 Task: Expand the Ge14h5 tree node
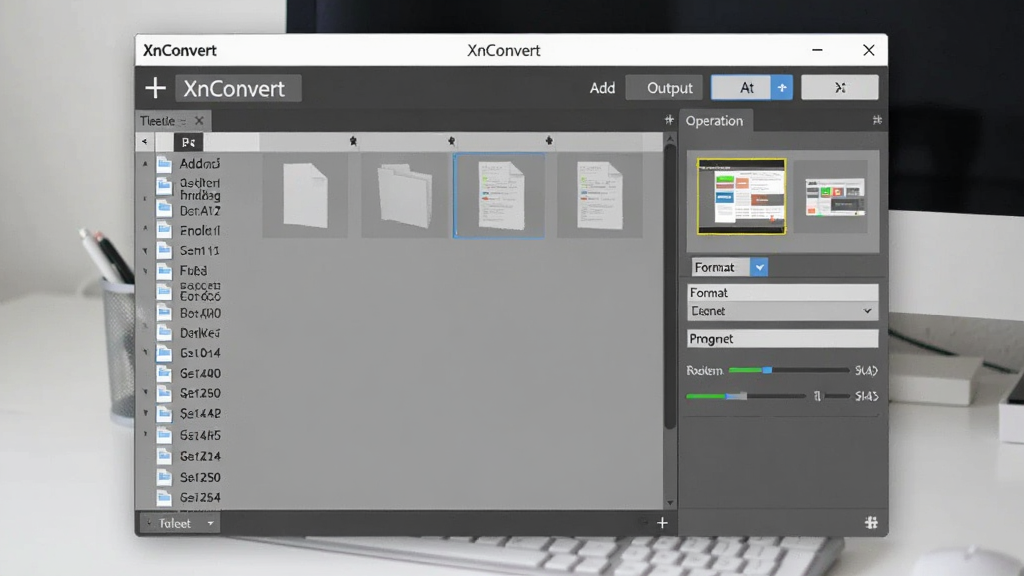[x=145, y=434]
